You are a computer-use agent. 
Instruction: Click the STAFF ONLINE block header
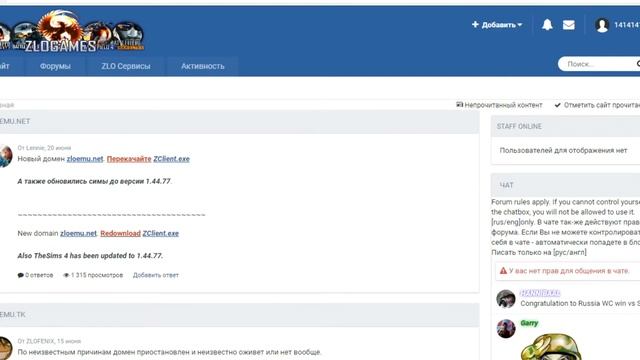tap(565, 127)
